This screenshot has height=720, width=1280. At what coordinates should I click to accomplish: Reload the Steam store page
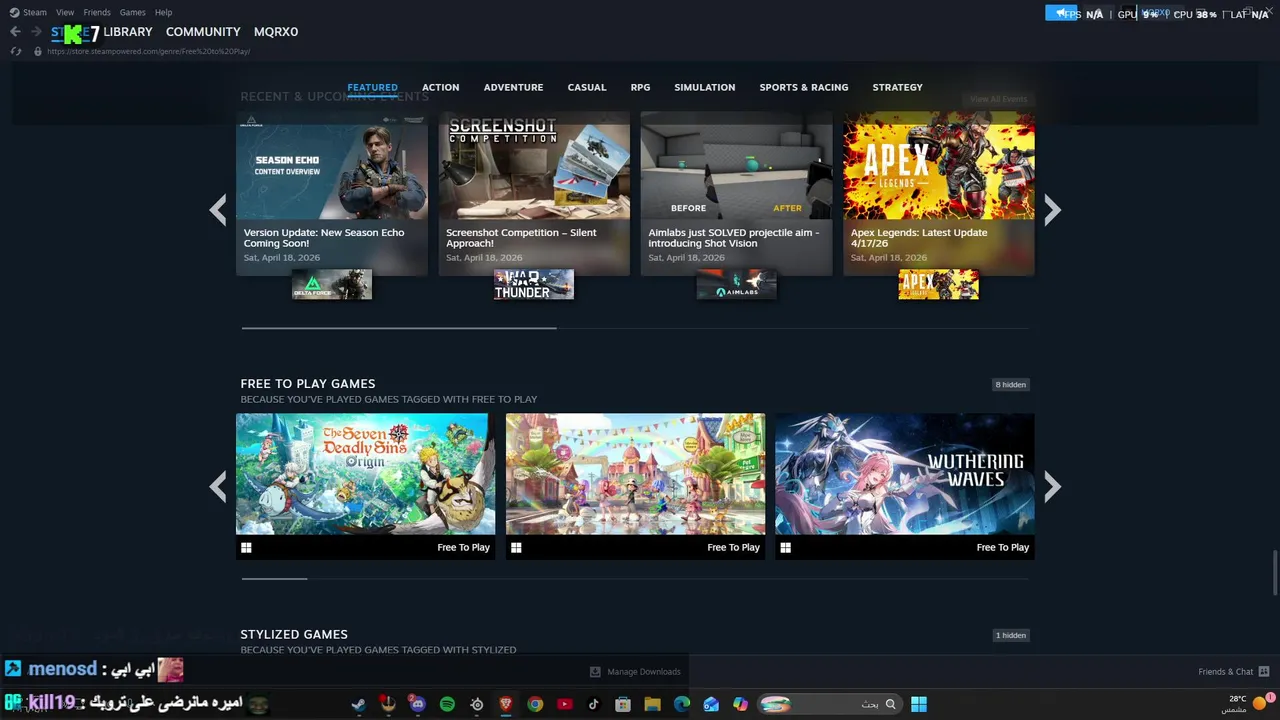(x=16, y=51)
